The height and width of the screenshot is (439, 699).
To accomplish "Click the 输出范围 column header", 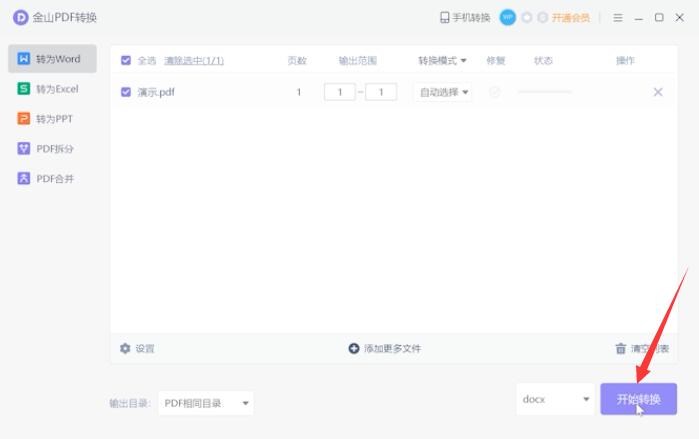I will [358, 60].
